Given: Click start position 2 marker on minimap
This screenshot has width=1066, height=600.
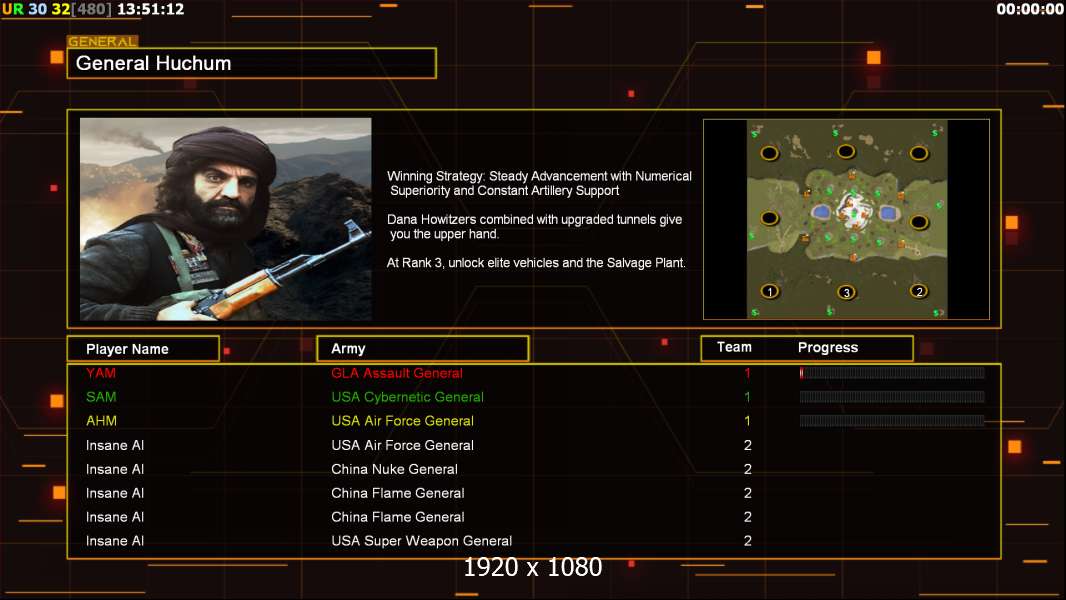Looking at the screenshot, I should pyautogui.click(x=919, y=292).
